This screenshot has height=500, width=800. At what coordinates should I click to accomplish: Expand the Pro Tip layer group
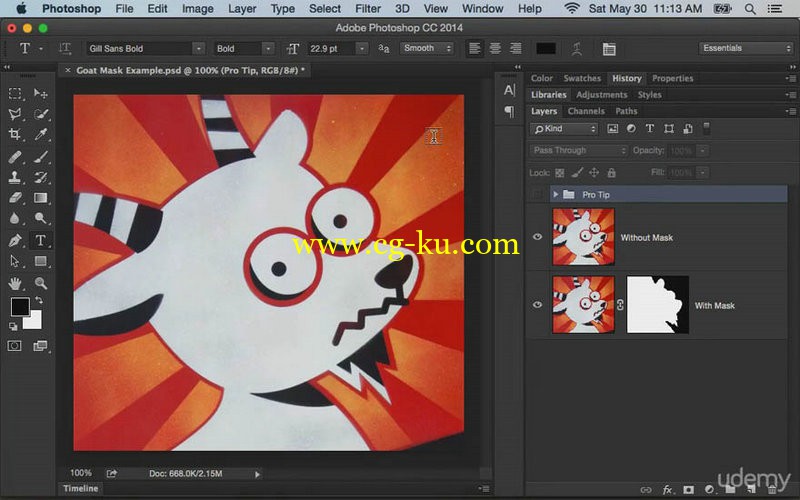(556, 194)
